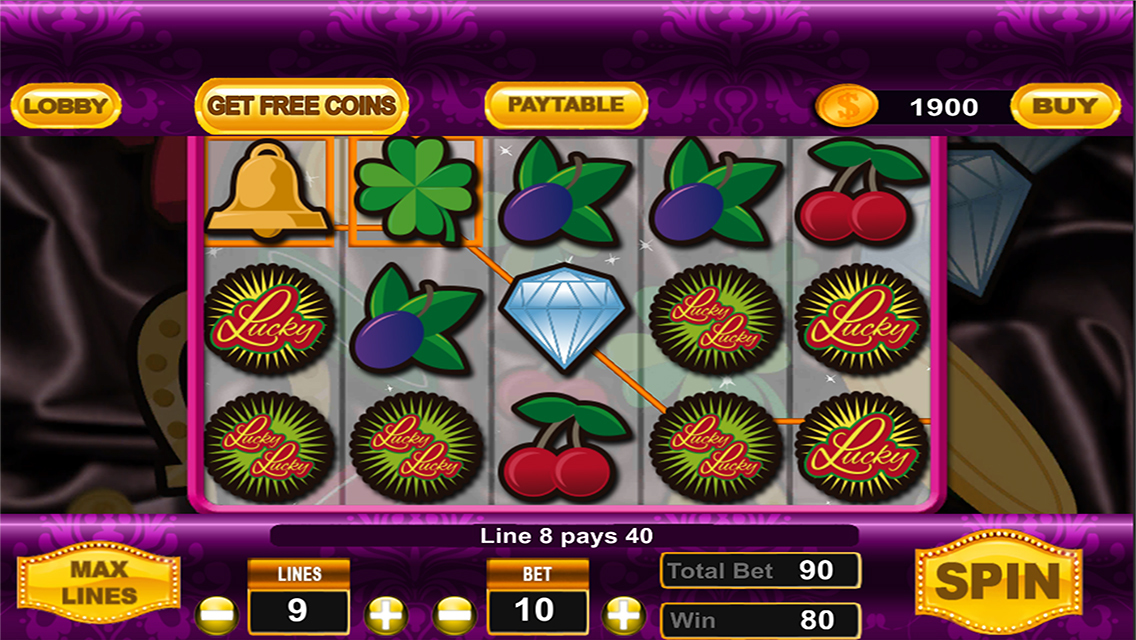Click the Lucky symbol in the first reel's middle row
The width and height of the screenshot is (1136, 640).
(269, 319)
